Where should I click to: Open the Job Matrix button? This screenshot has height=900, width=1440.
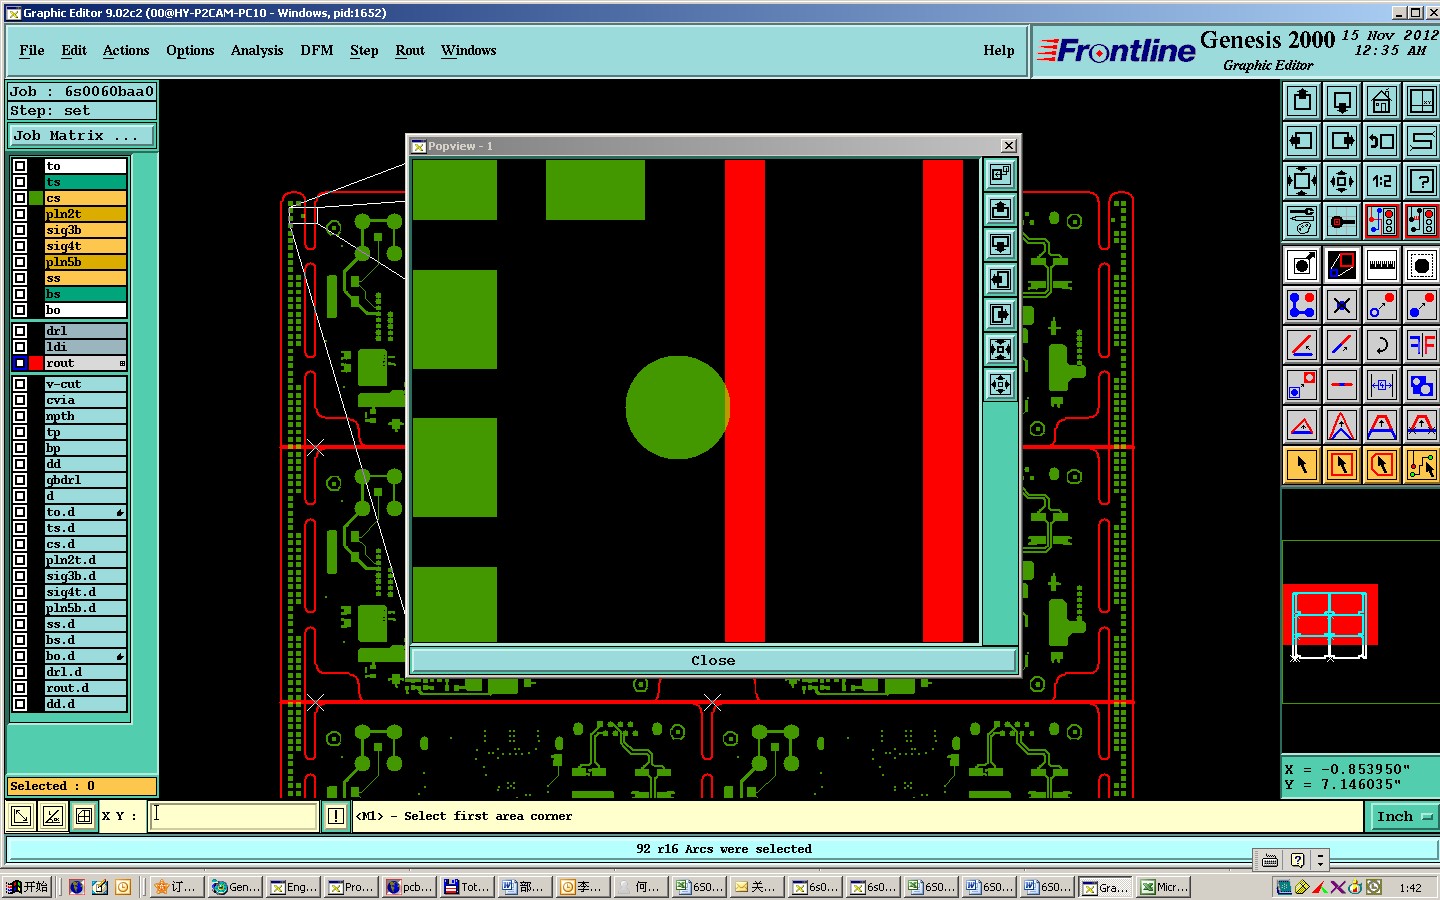tap(82, 136)
